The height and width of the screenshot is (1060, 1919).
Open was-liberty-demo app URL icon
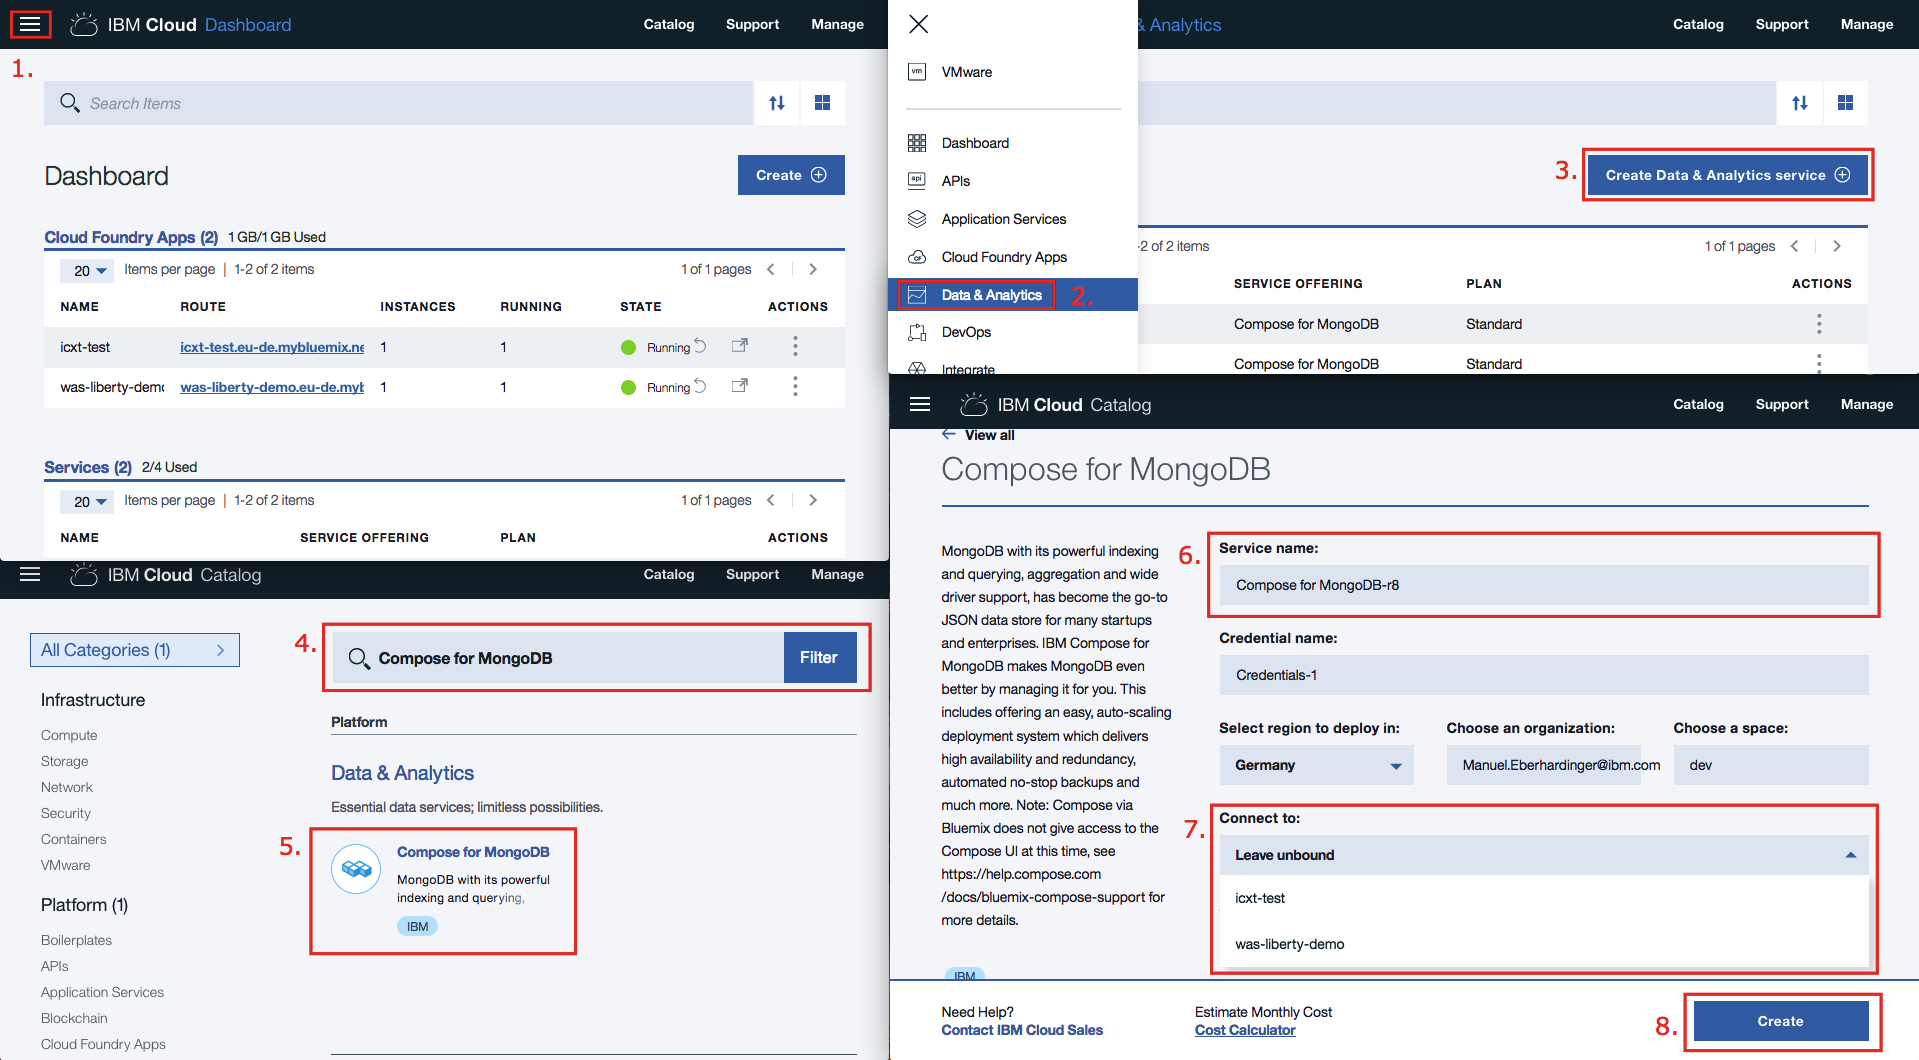point(740,386)
